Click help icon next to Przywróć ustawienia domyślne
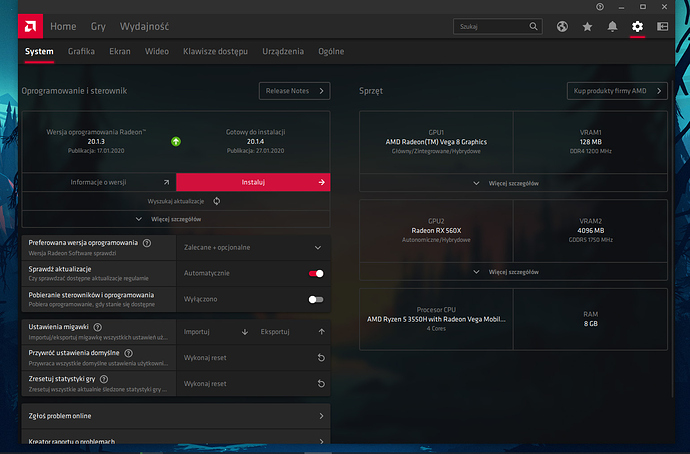The height and width of the screenshot is (454, 690). pyautogui.click(x=128, y=353)
